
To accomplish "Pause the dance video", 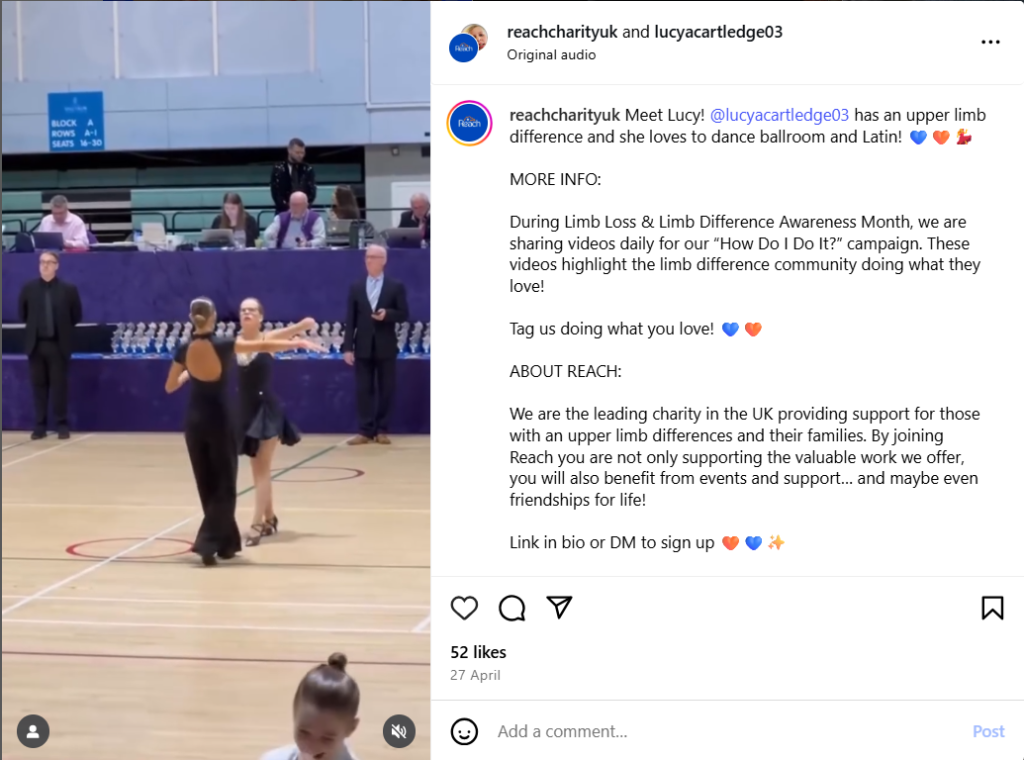I will [216, 380].
